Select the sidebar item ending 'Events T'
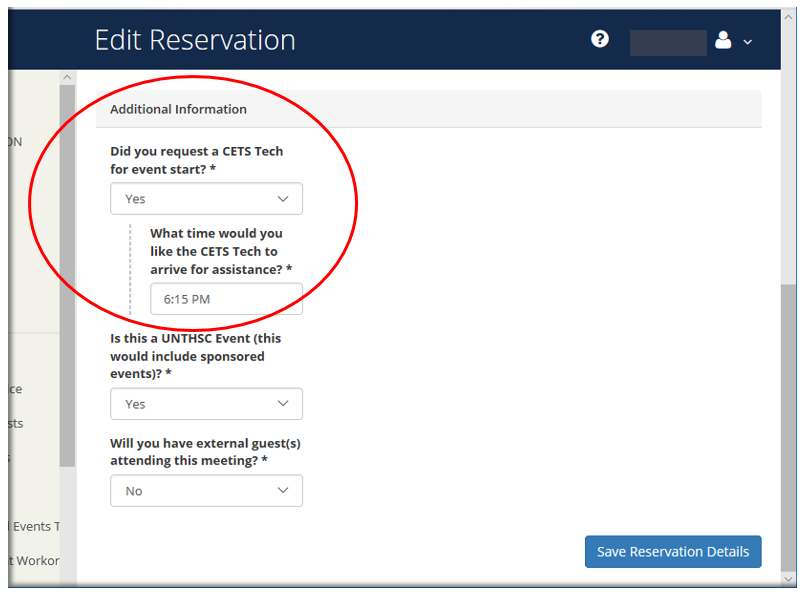Image resolution: width=807 pixels, height=598 pixels. 35,527
